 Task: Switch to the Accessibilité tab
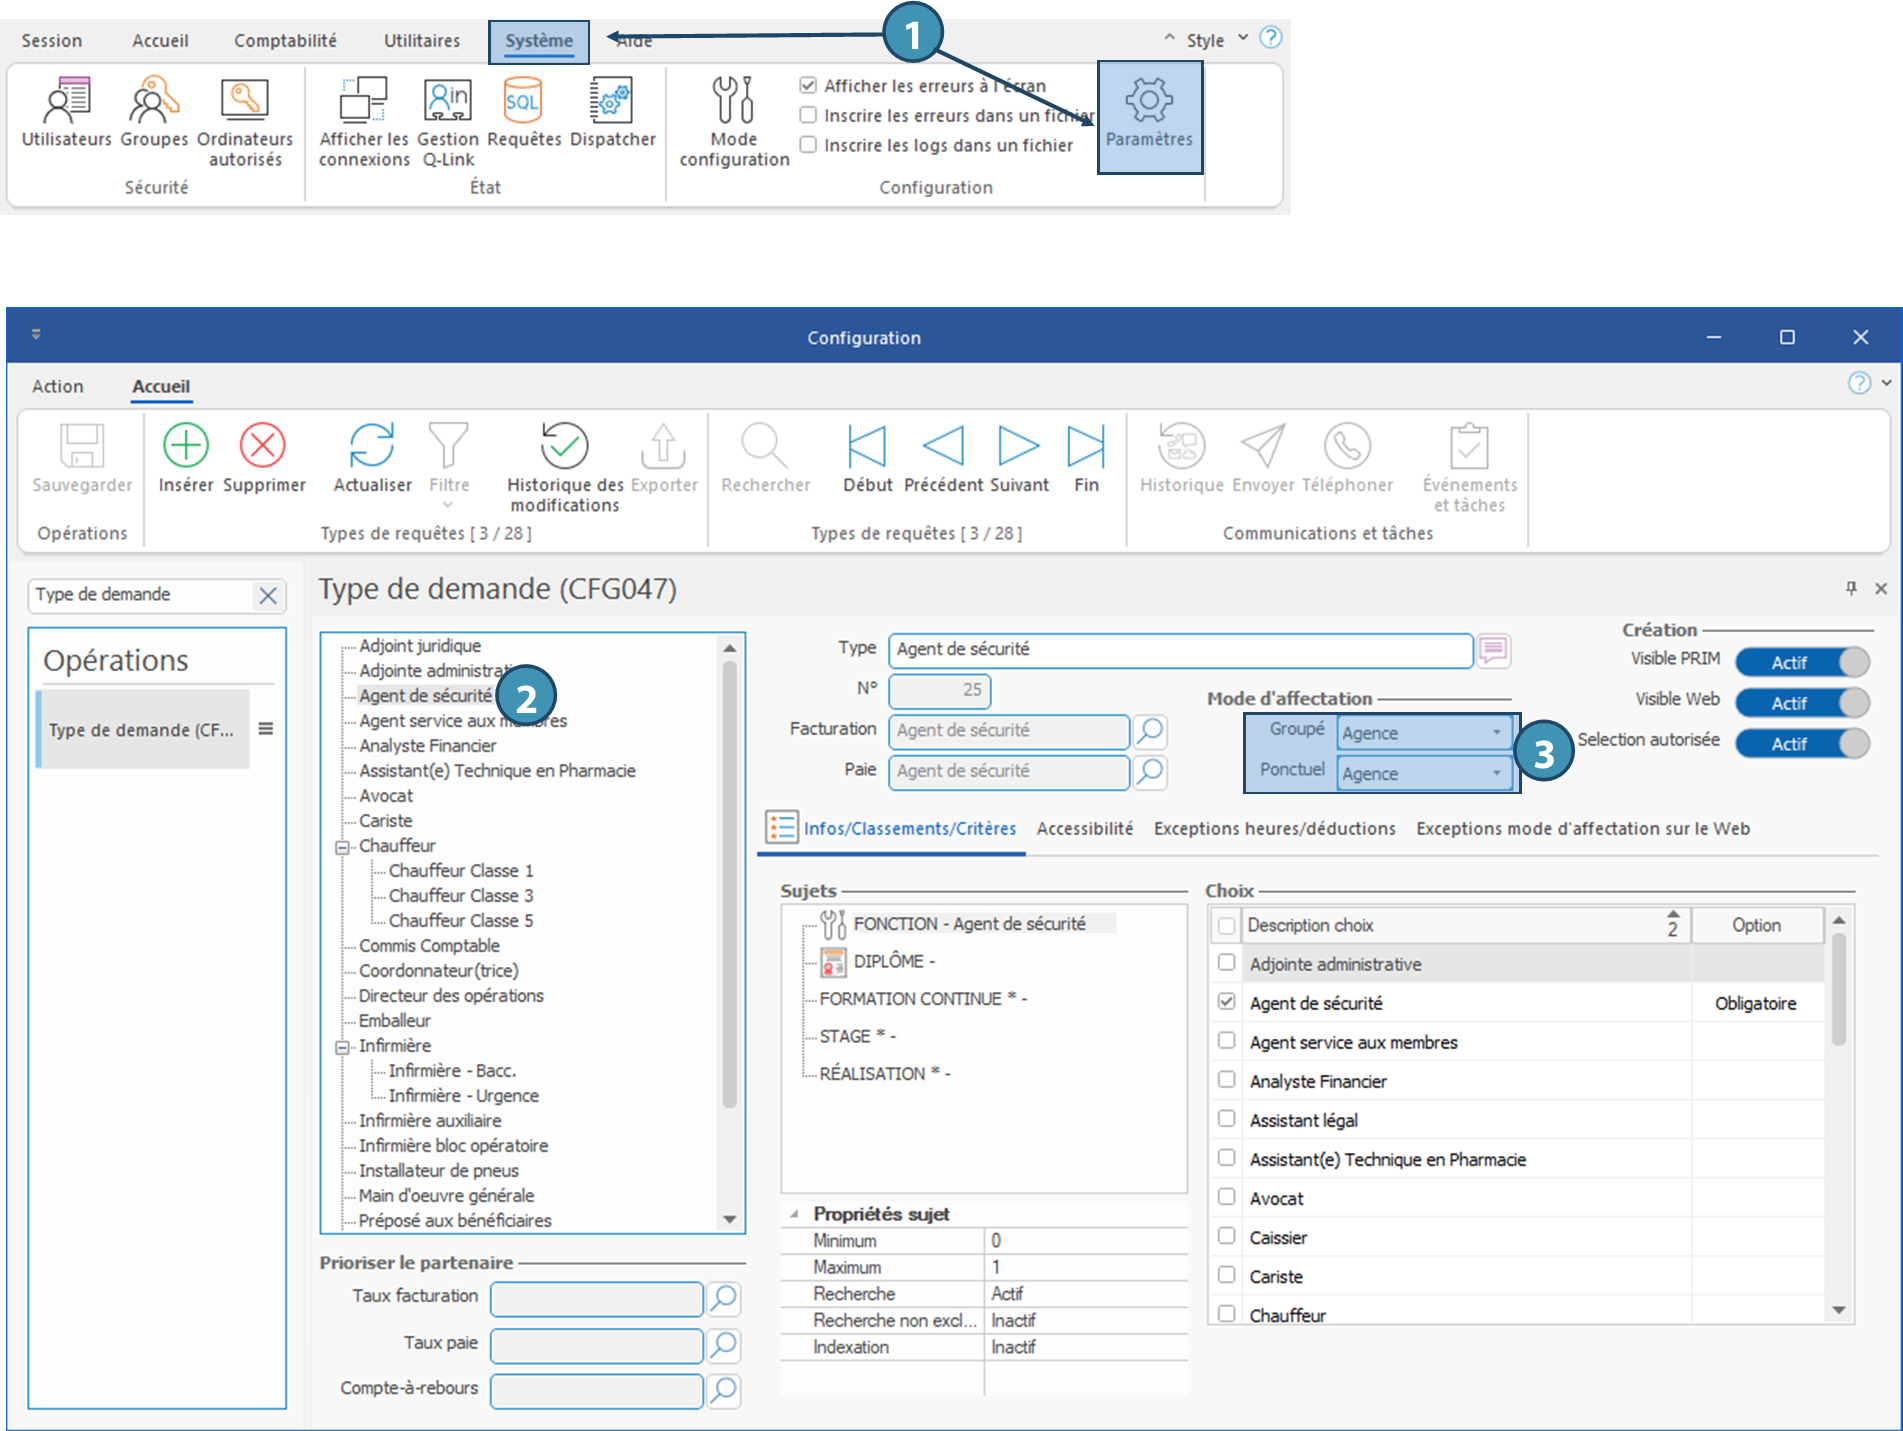click(x=1085, y=829)
